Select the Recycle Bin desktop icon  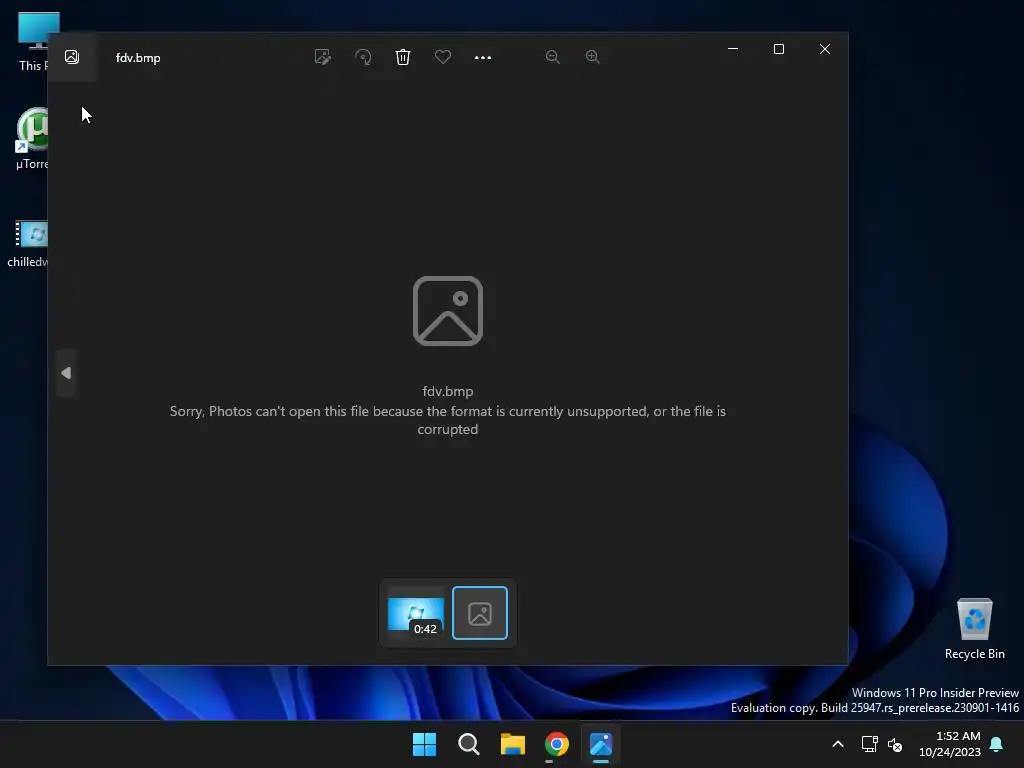pos(974,629)
